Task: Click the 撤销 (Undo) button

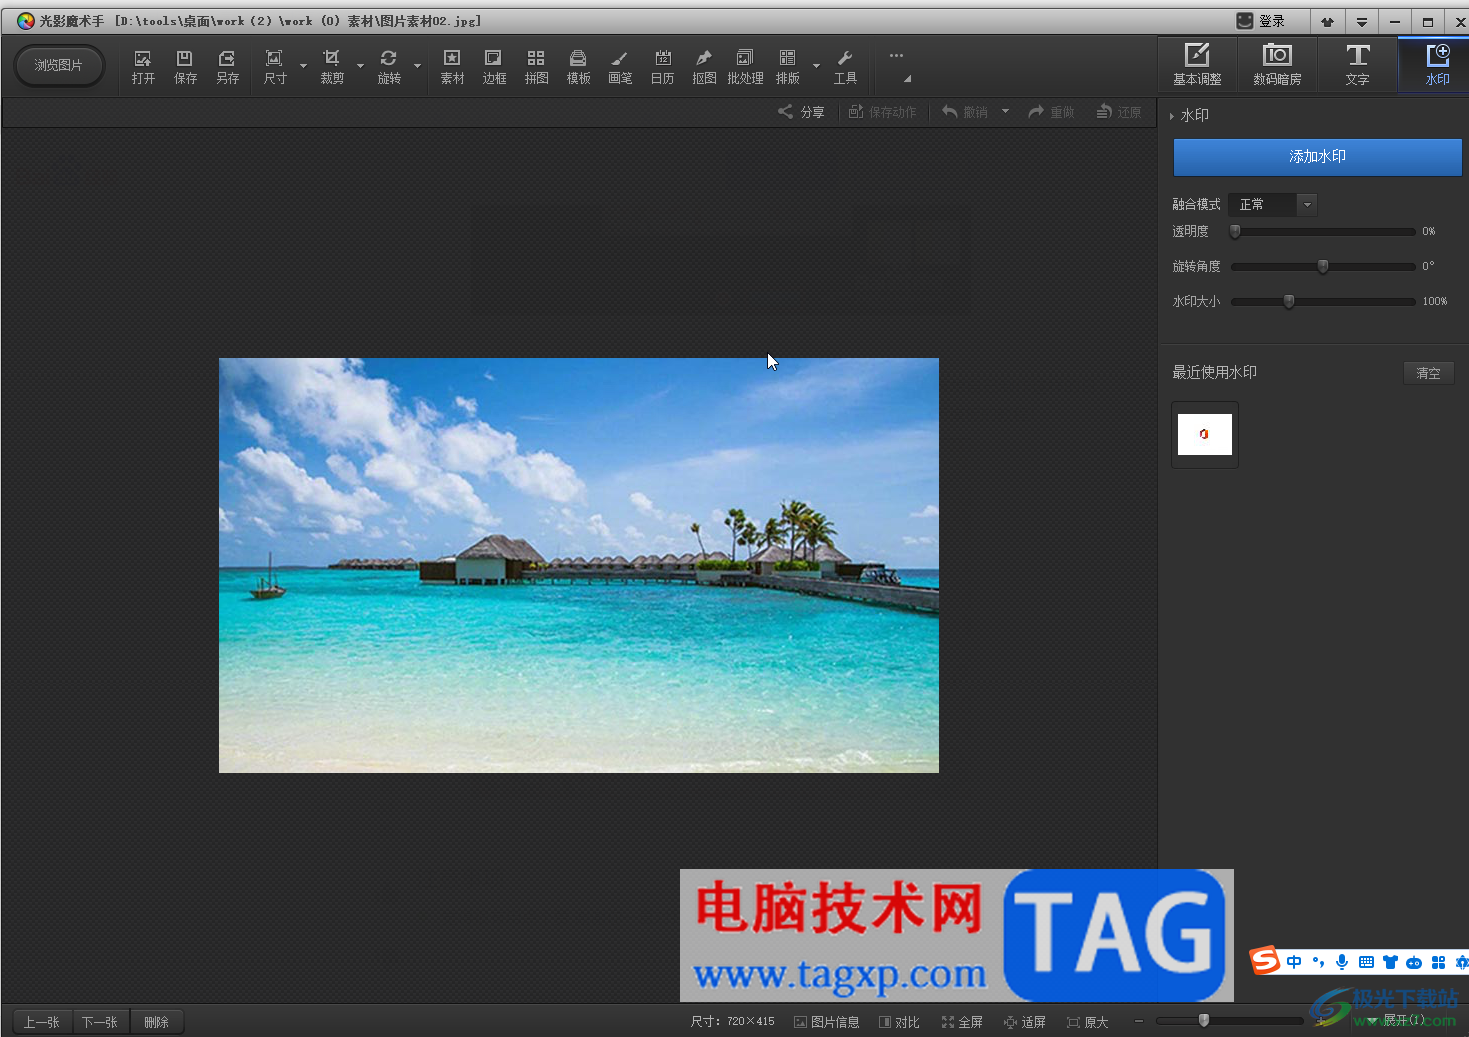Action: coord(965,112)
